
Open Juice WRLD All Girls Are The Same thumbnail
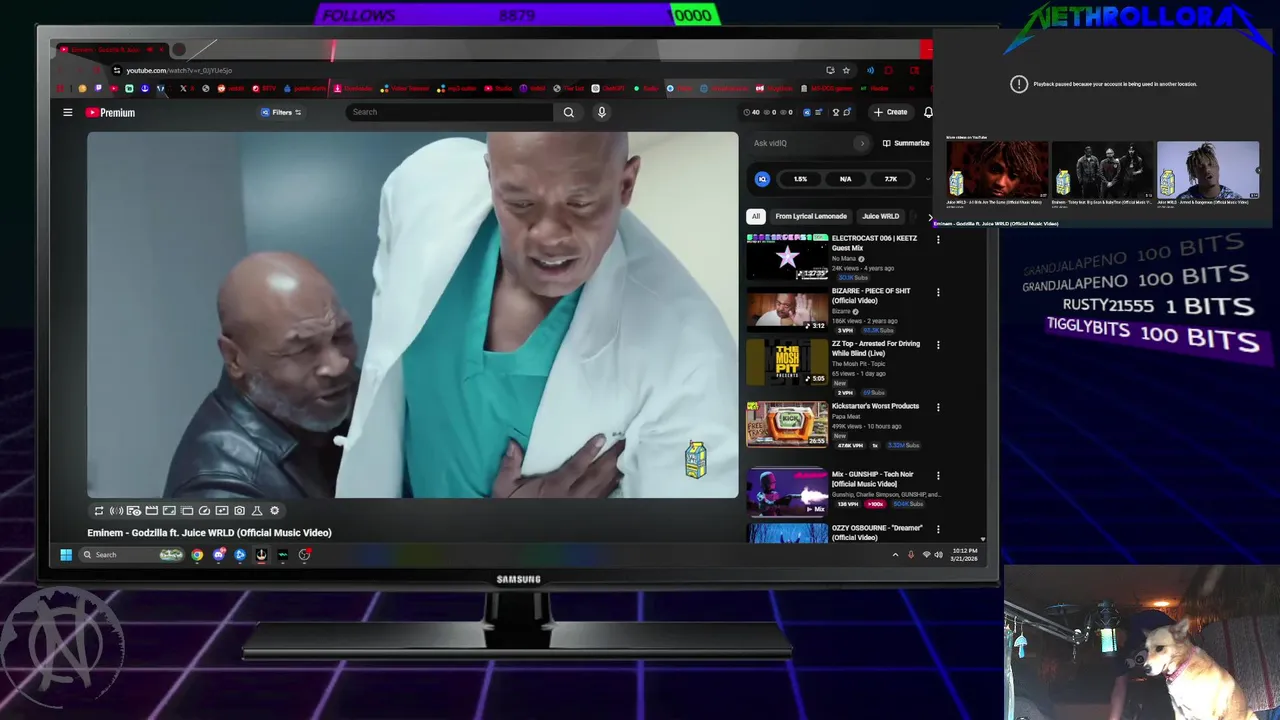point(997,170)
